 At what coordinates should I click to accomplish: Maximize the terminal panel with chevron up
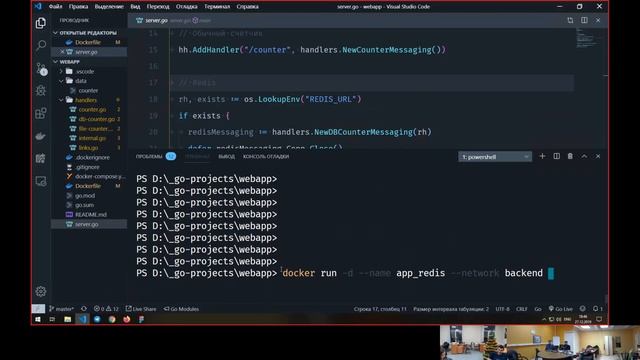pyautogui.click(x=584, y=156)
